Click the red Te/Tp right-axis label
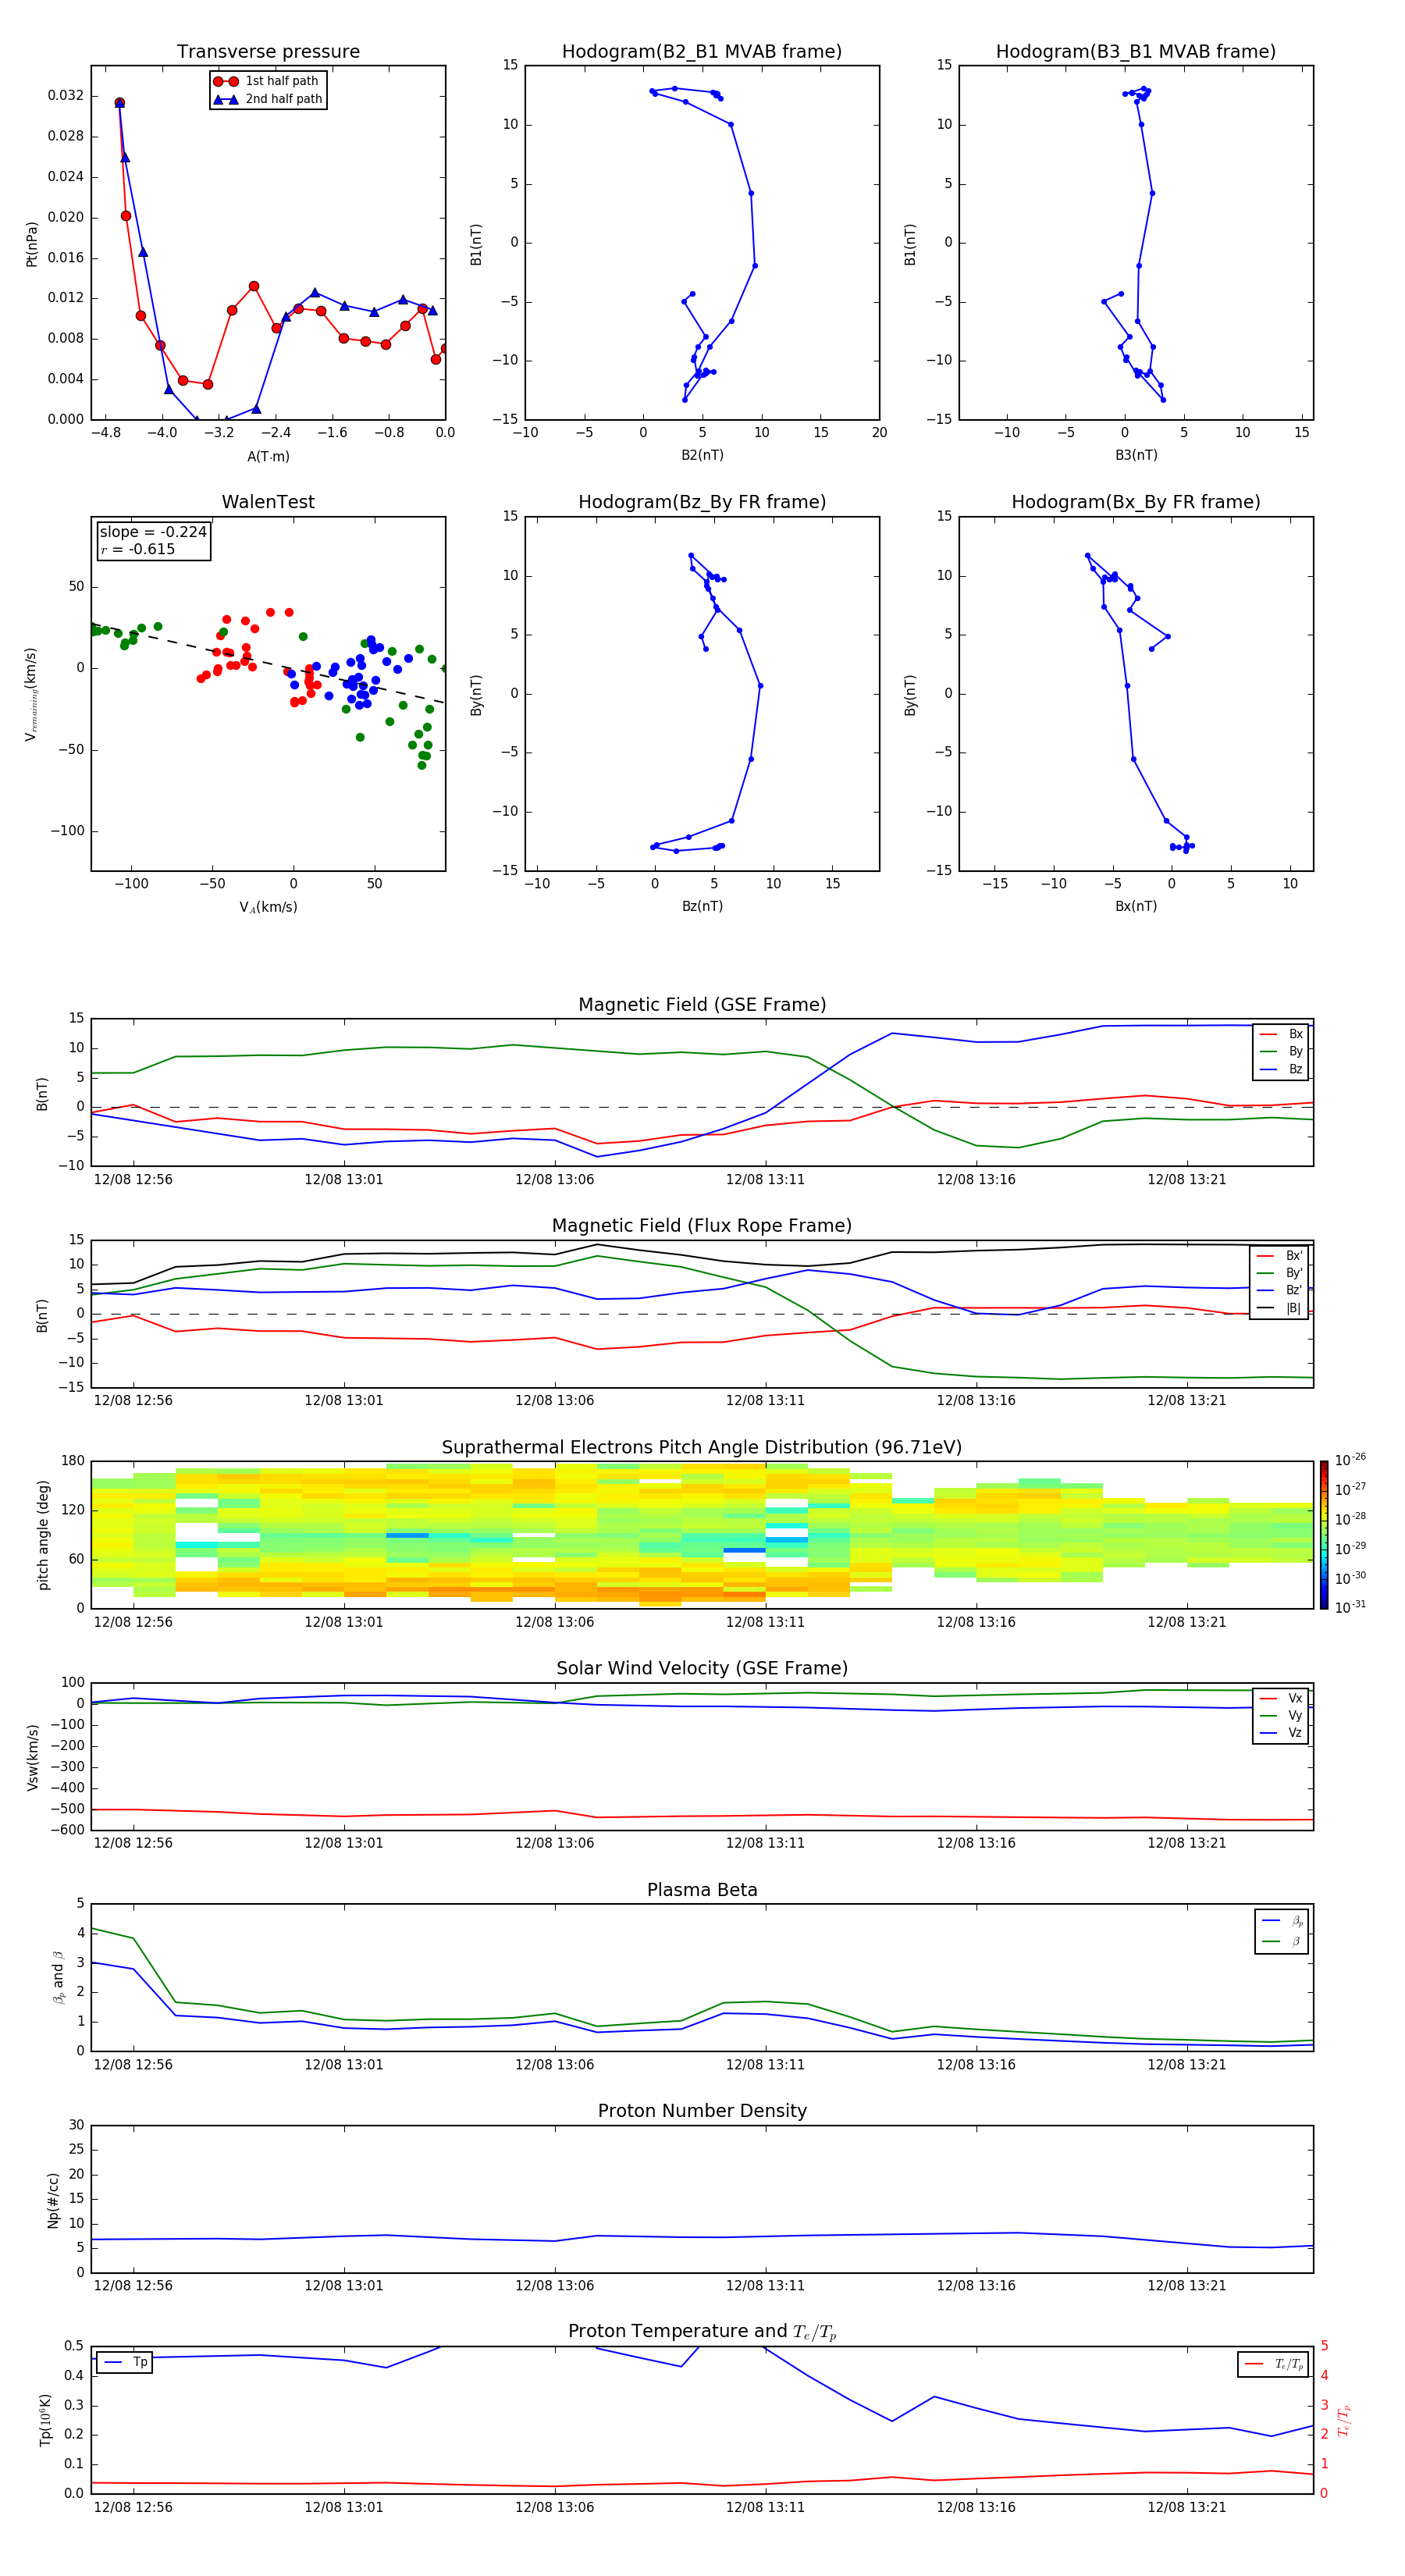The image size is (1405, 2576). tap(1343, 2421)
